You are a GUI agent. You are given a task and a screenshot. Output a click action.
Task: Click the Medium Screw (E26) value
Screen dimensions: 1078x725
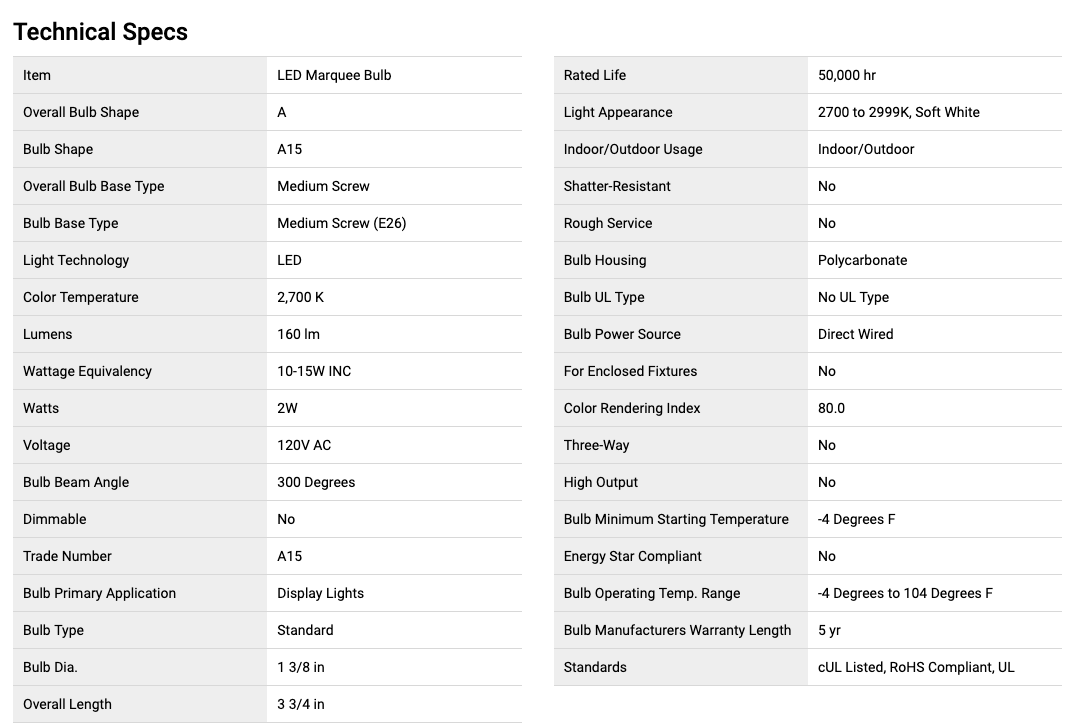coord(341,223)
